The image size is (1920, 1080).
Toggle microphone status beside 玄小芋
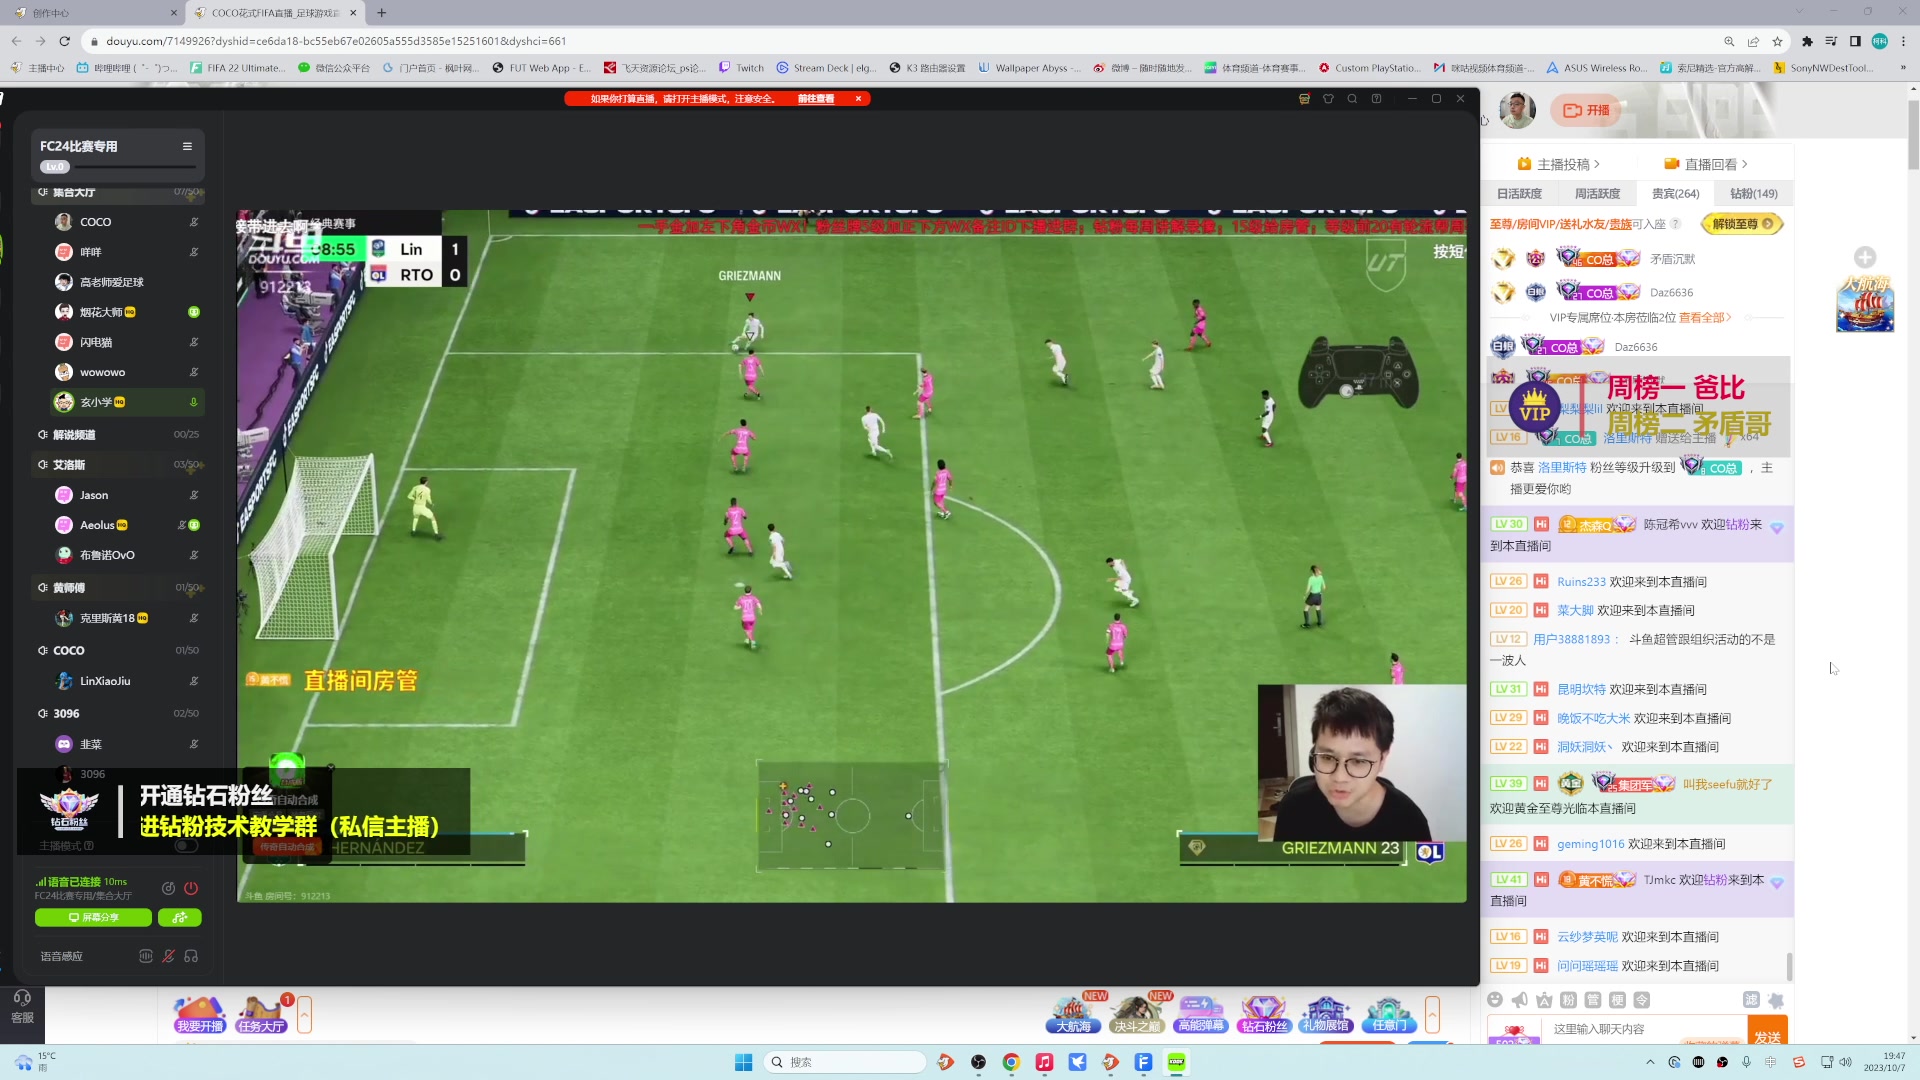tap(194, 402)
